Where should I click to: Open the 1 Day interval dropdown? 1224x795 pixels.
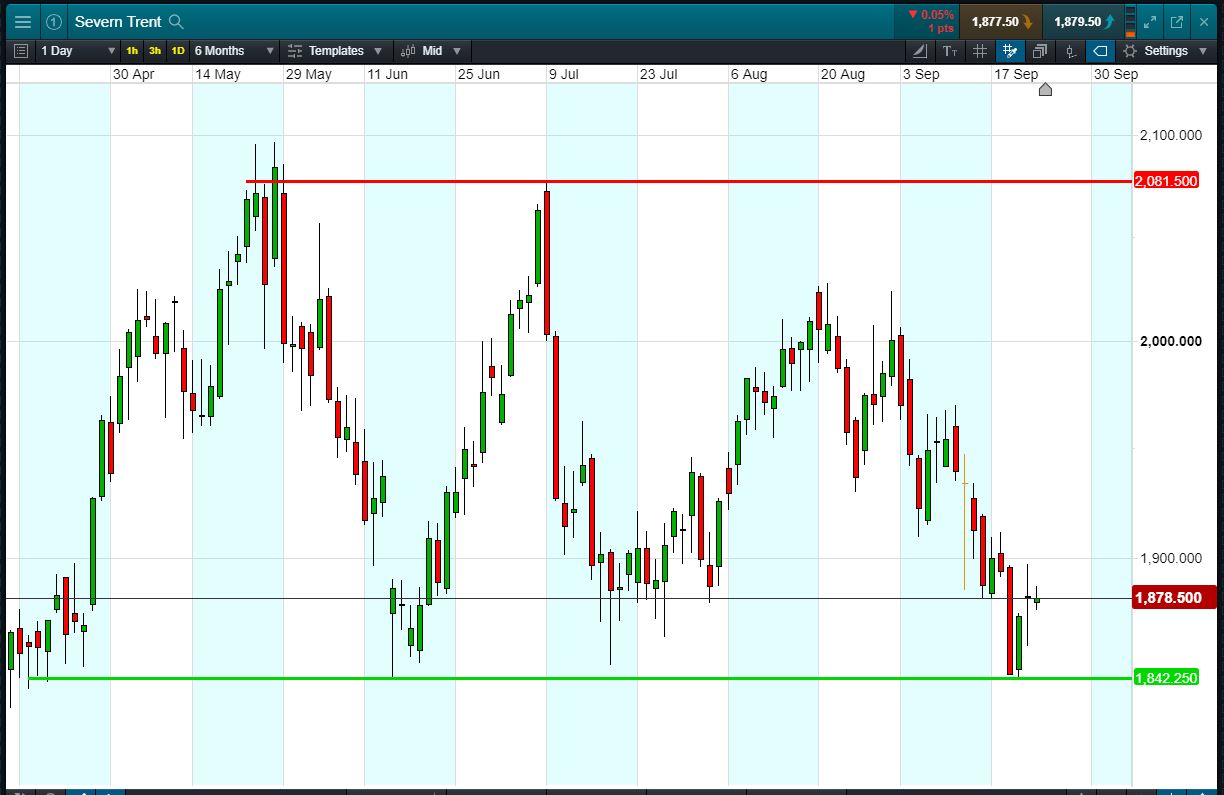[x=78, y=51]
